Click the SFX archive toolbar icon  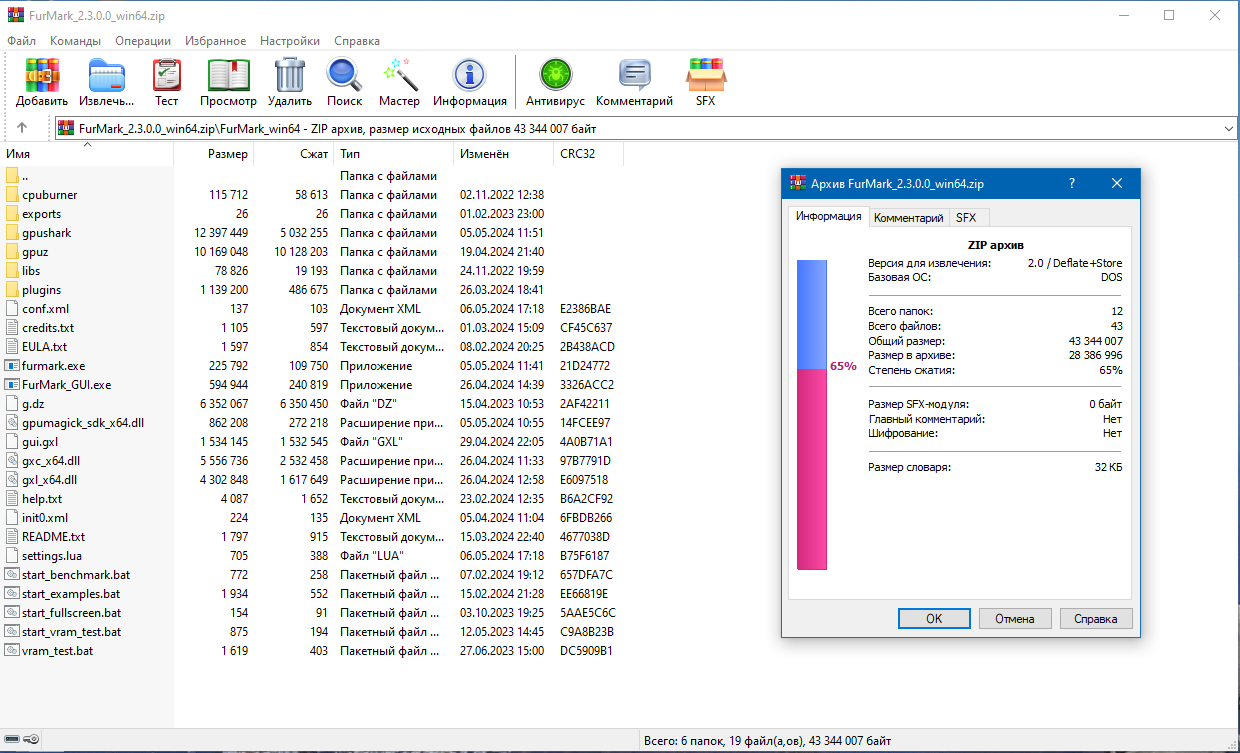click(x=706, y=75)
